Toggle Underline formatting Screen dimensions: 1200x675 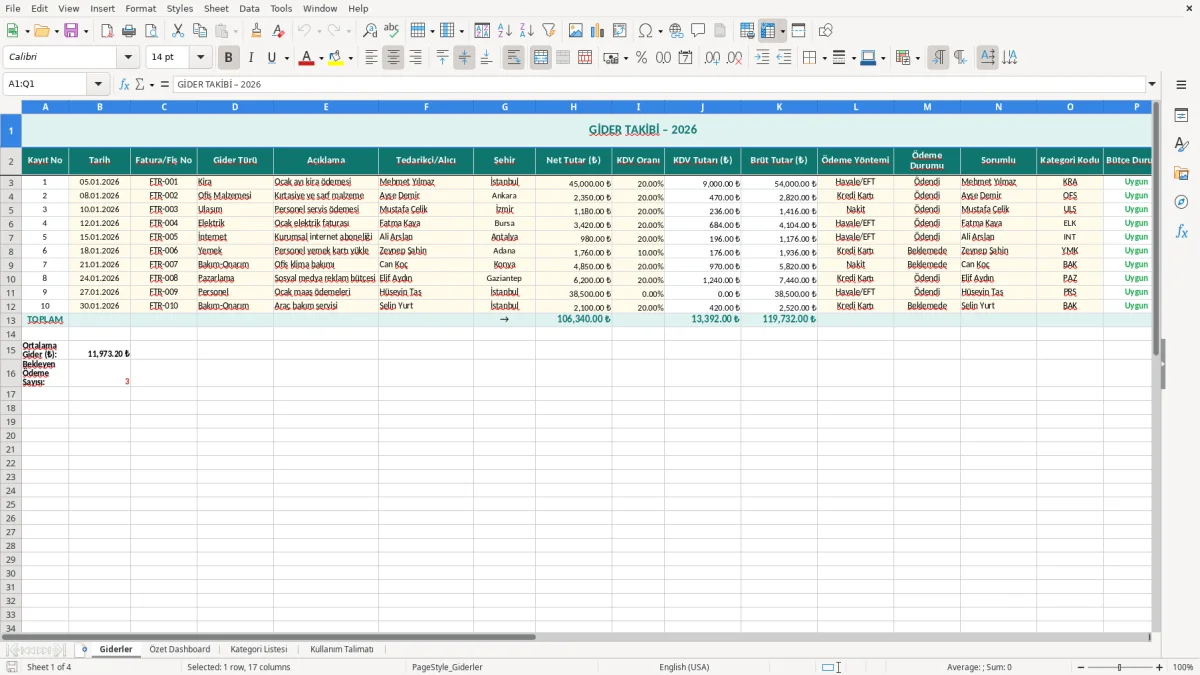(x=271, y=58)
